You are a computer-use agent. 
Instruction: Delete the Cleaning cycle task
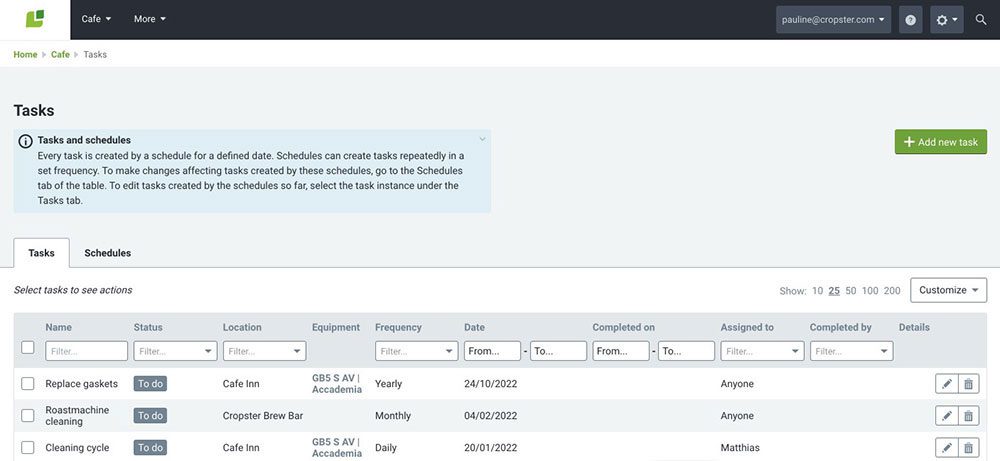coord(968,448)
